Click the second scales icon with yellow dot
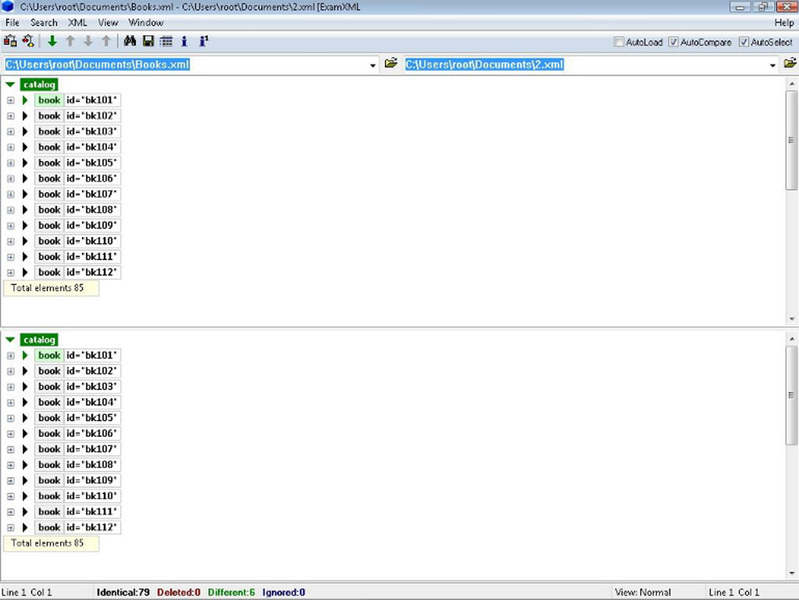 pos(28,41)
